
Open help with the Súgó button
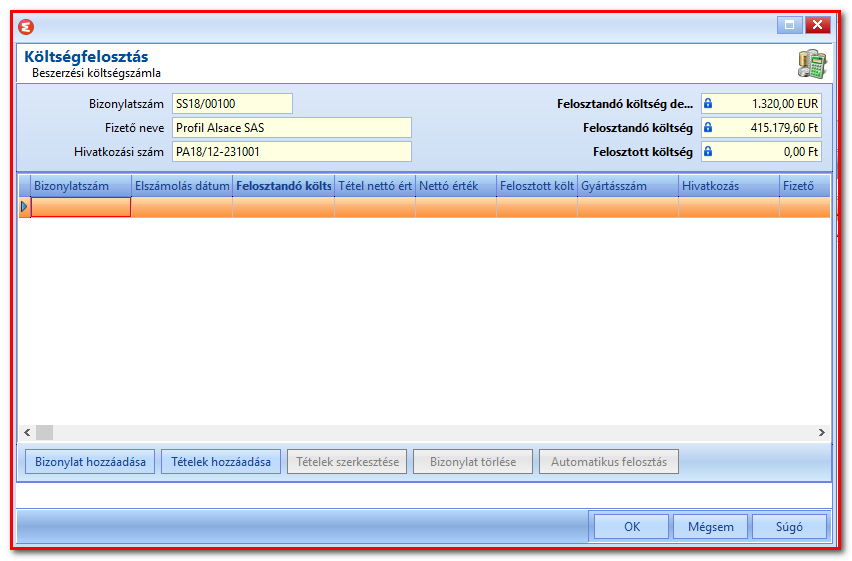coord(789,527)
